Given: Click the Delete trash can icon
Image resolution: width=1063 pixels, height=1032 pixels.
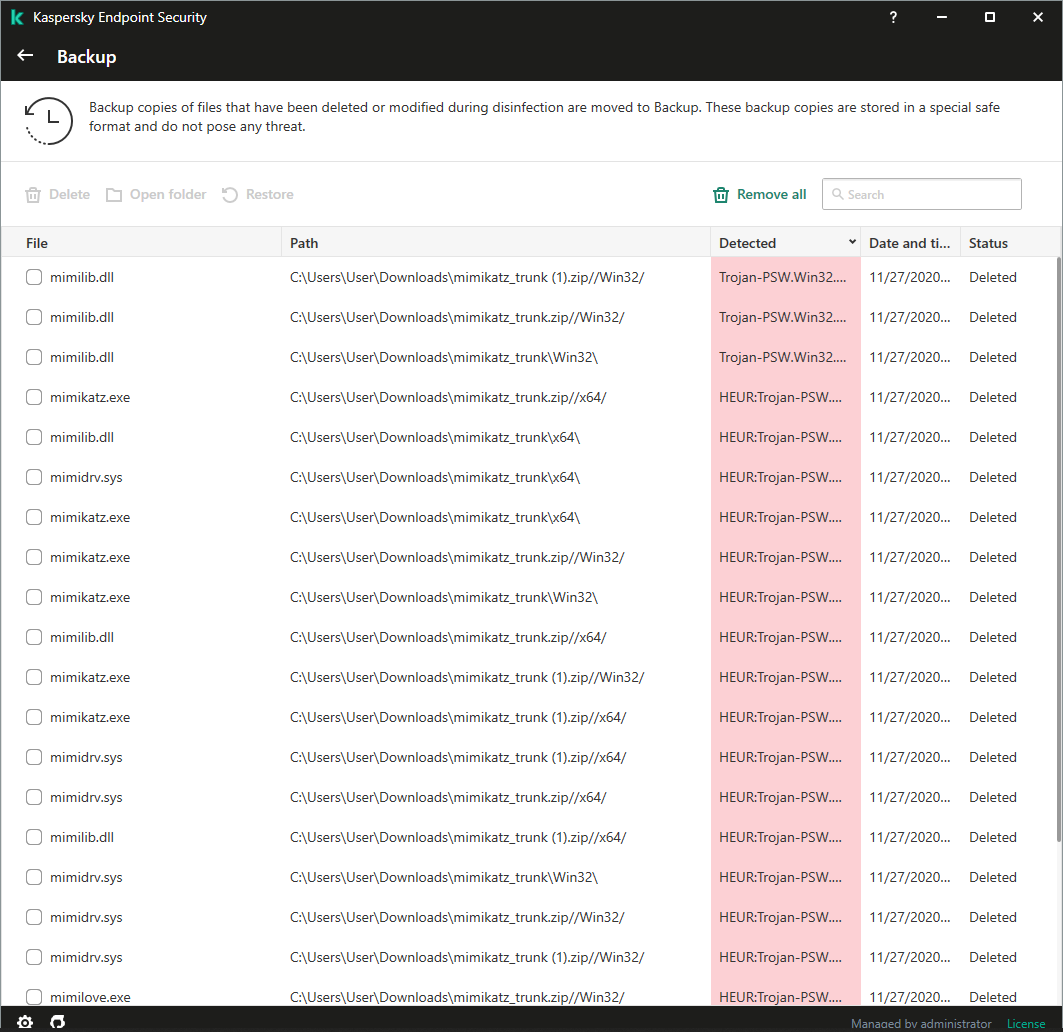Looking at the screenshot, I should 33,195.
